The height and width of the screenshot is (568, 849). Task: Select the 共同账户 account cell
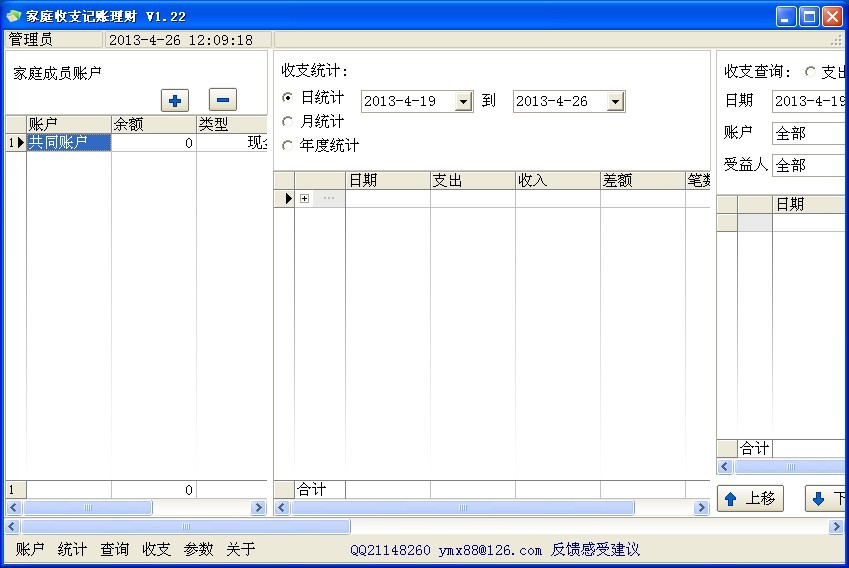[68, 143]
